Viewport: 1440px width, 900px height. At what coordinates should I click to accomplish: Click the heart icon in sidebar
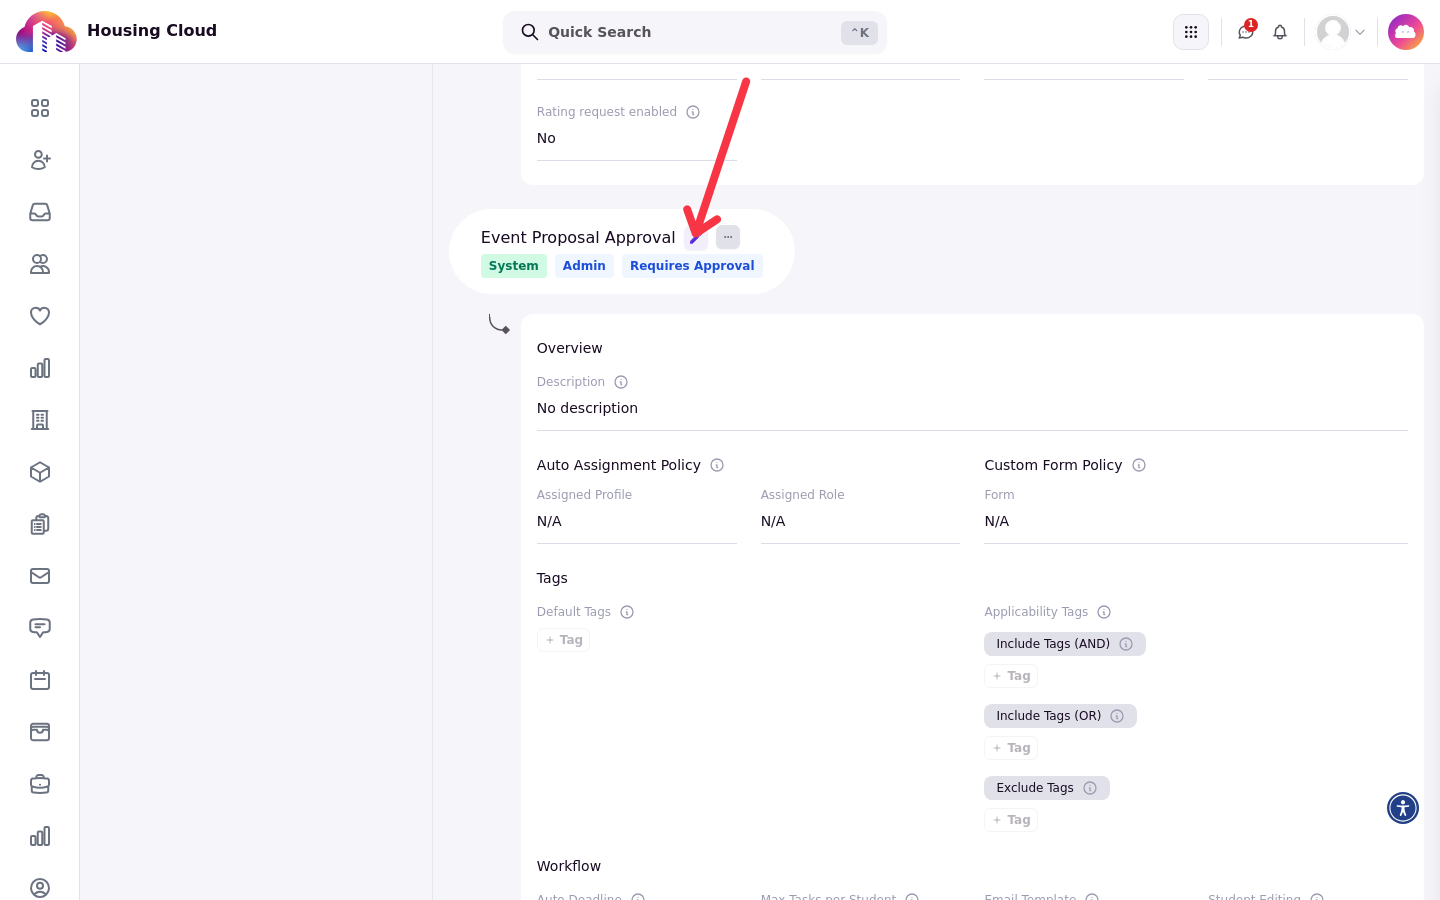click(x=40, y=316)
